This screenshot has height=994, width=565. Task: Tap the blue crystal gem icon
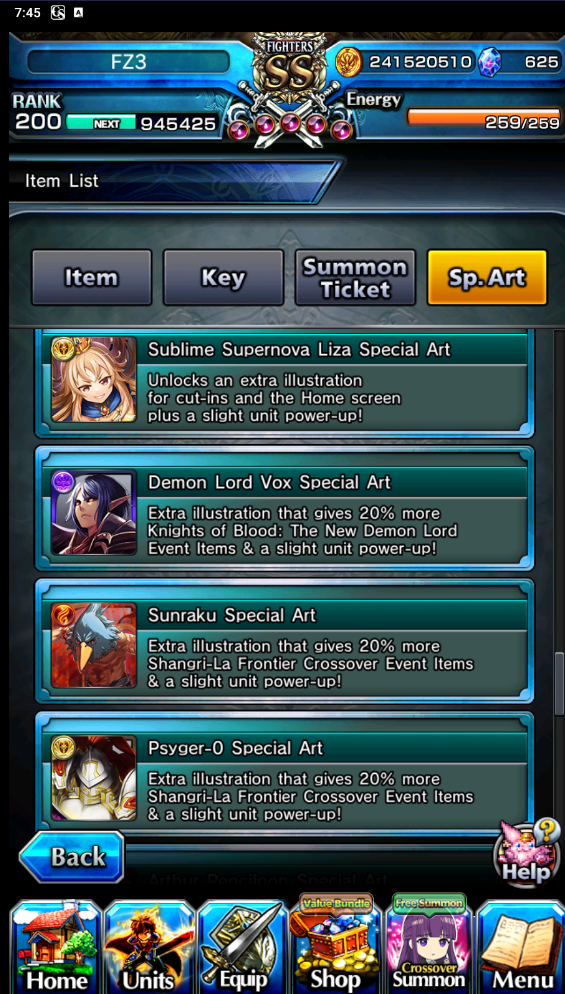tap(490, 62)
